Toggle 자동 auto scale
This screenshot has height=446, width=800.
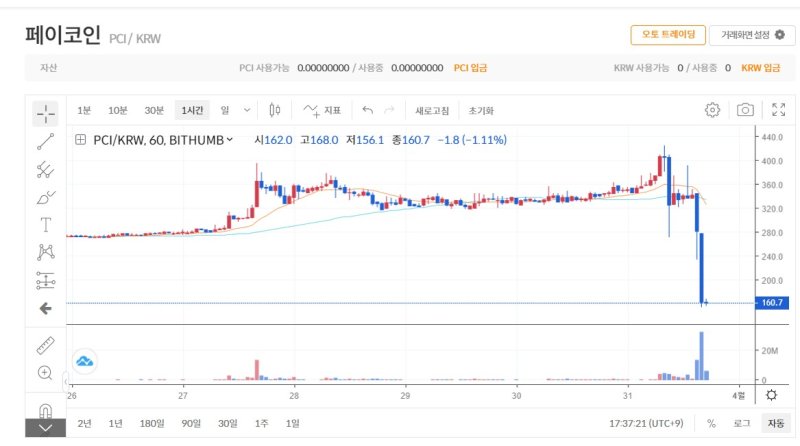click(776, 424)
